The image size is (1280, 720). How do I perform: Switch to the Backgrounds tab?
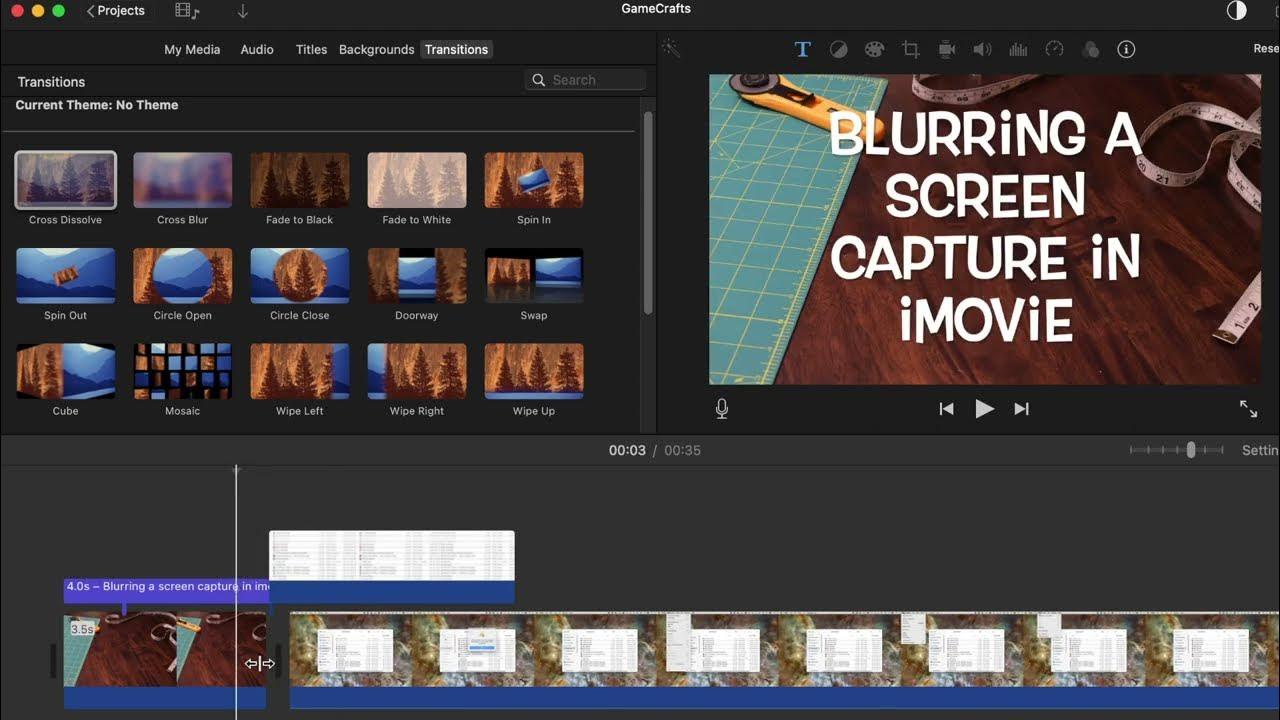376,49
